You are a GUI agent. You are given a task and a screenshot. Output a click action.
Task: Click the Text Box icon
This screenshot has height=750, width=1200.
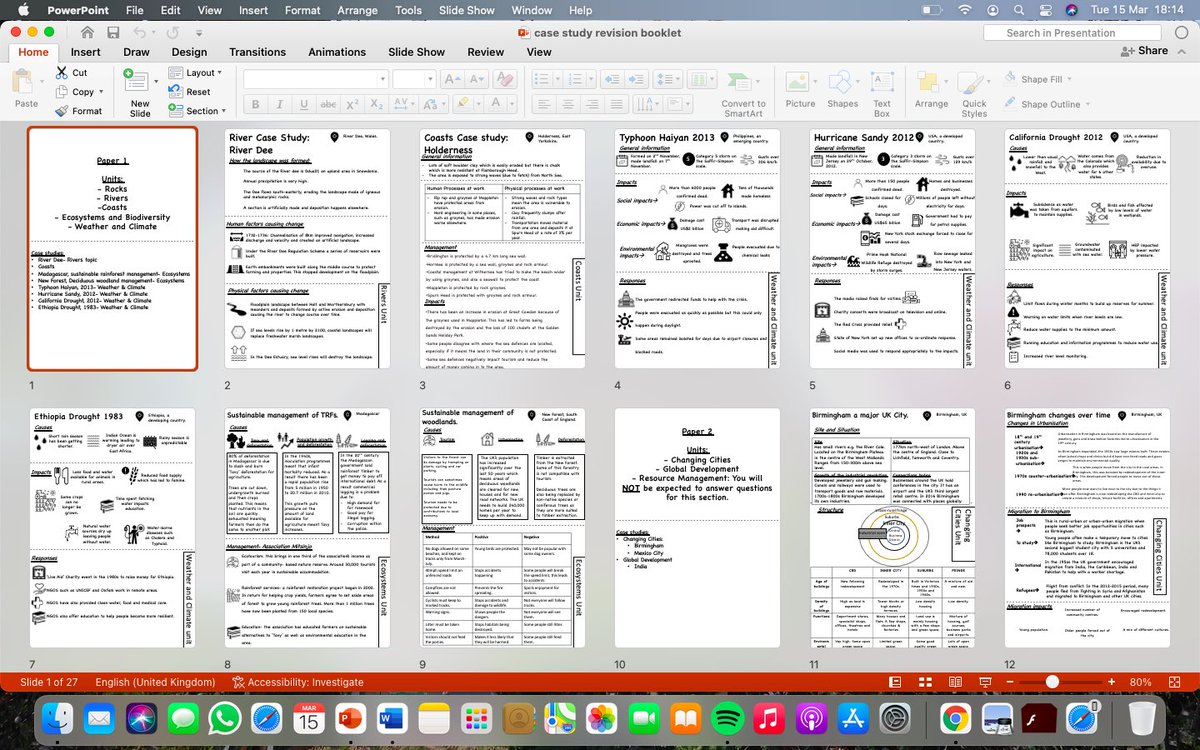pyautogui.click(x=881, y=81)
